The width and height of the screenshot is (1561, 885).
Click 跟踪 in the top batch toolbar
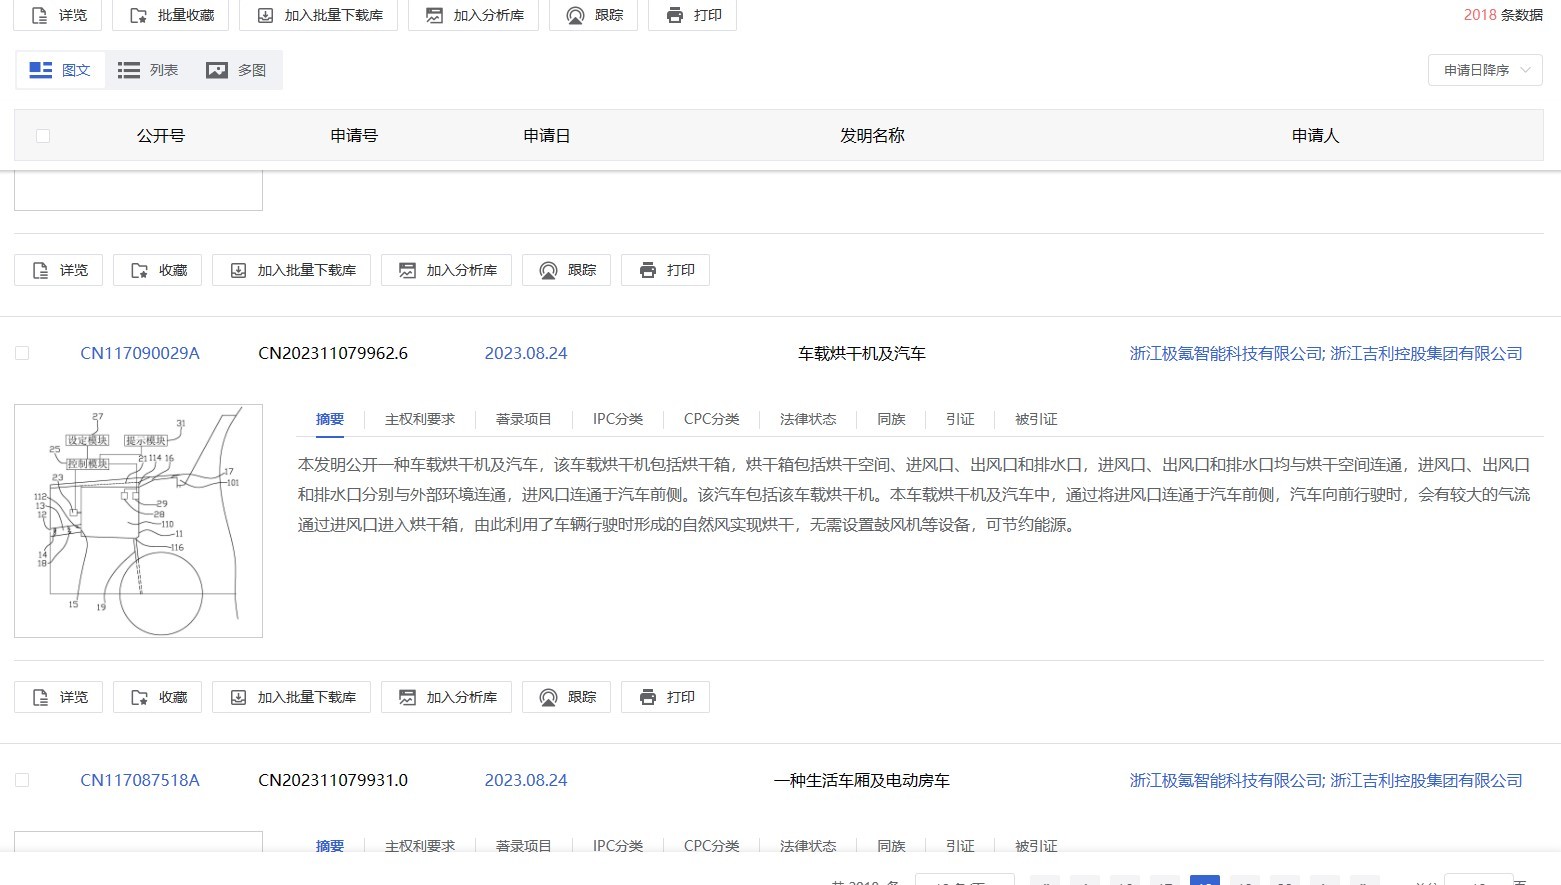tap(593, 15)
